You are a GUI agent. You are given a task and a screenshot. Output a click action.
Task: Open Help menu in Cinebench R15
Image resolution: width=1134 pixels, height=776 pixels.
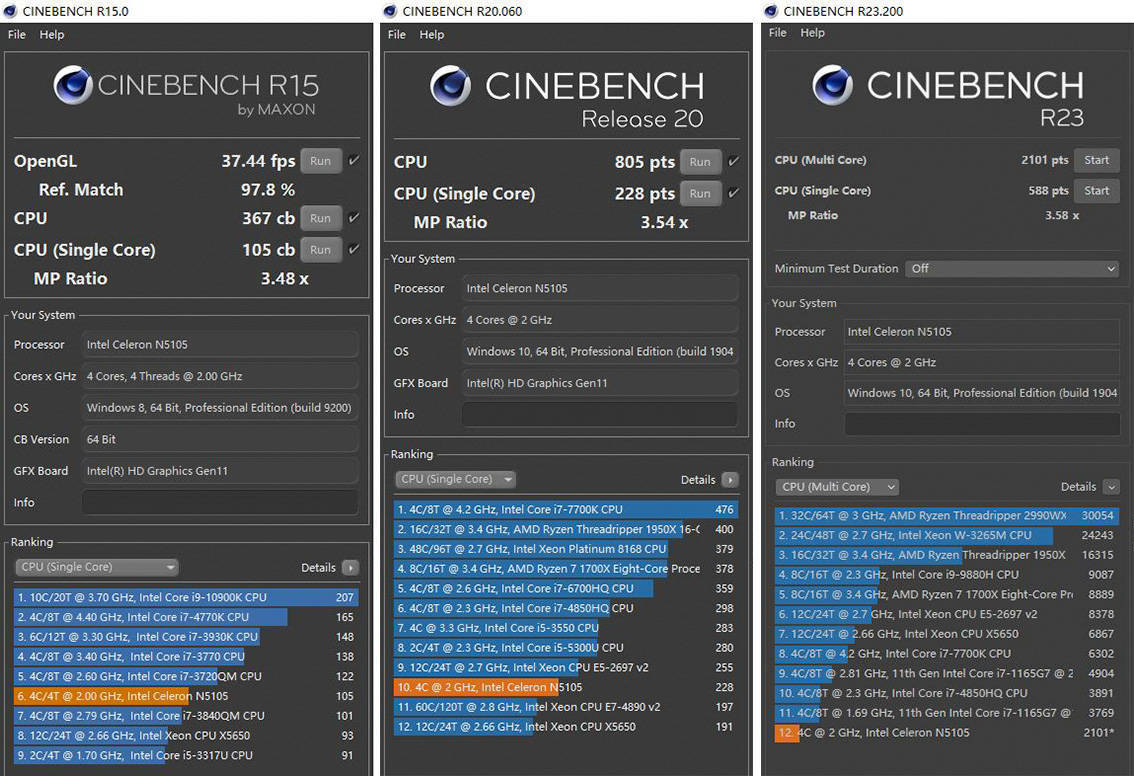(x=51, y=34)
